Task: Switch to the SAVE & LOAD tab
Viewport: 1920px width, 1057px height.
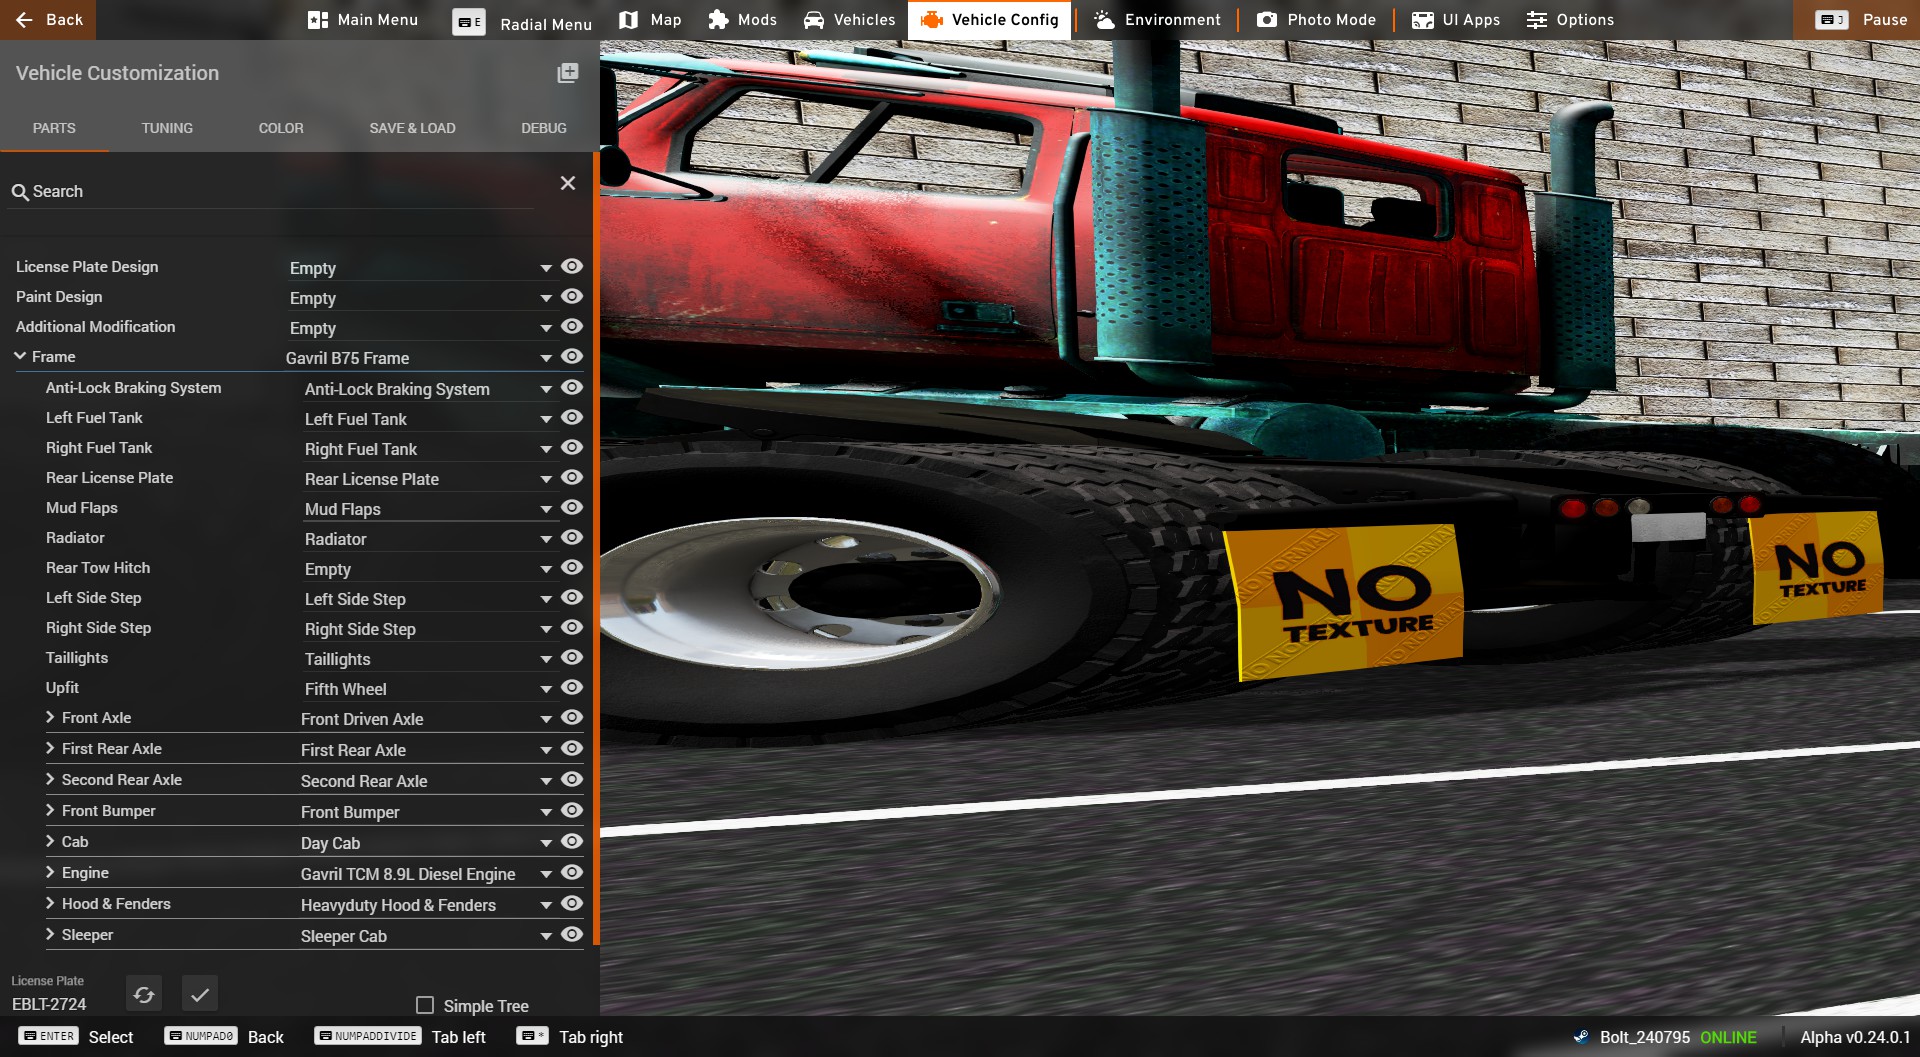Action: (412, 128)
